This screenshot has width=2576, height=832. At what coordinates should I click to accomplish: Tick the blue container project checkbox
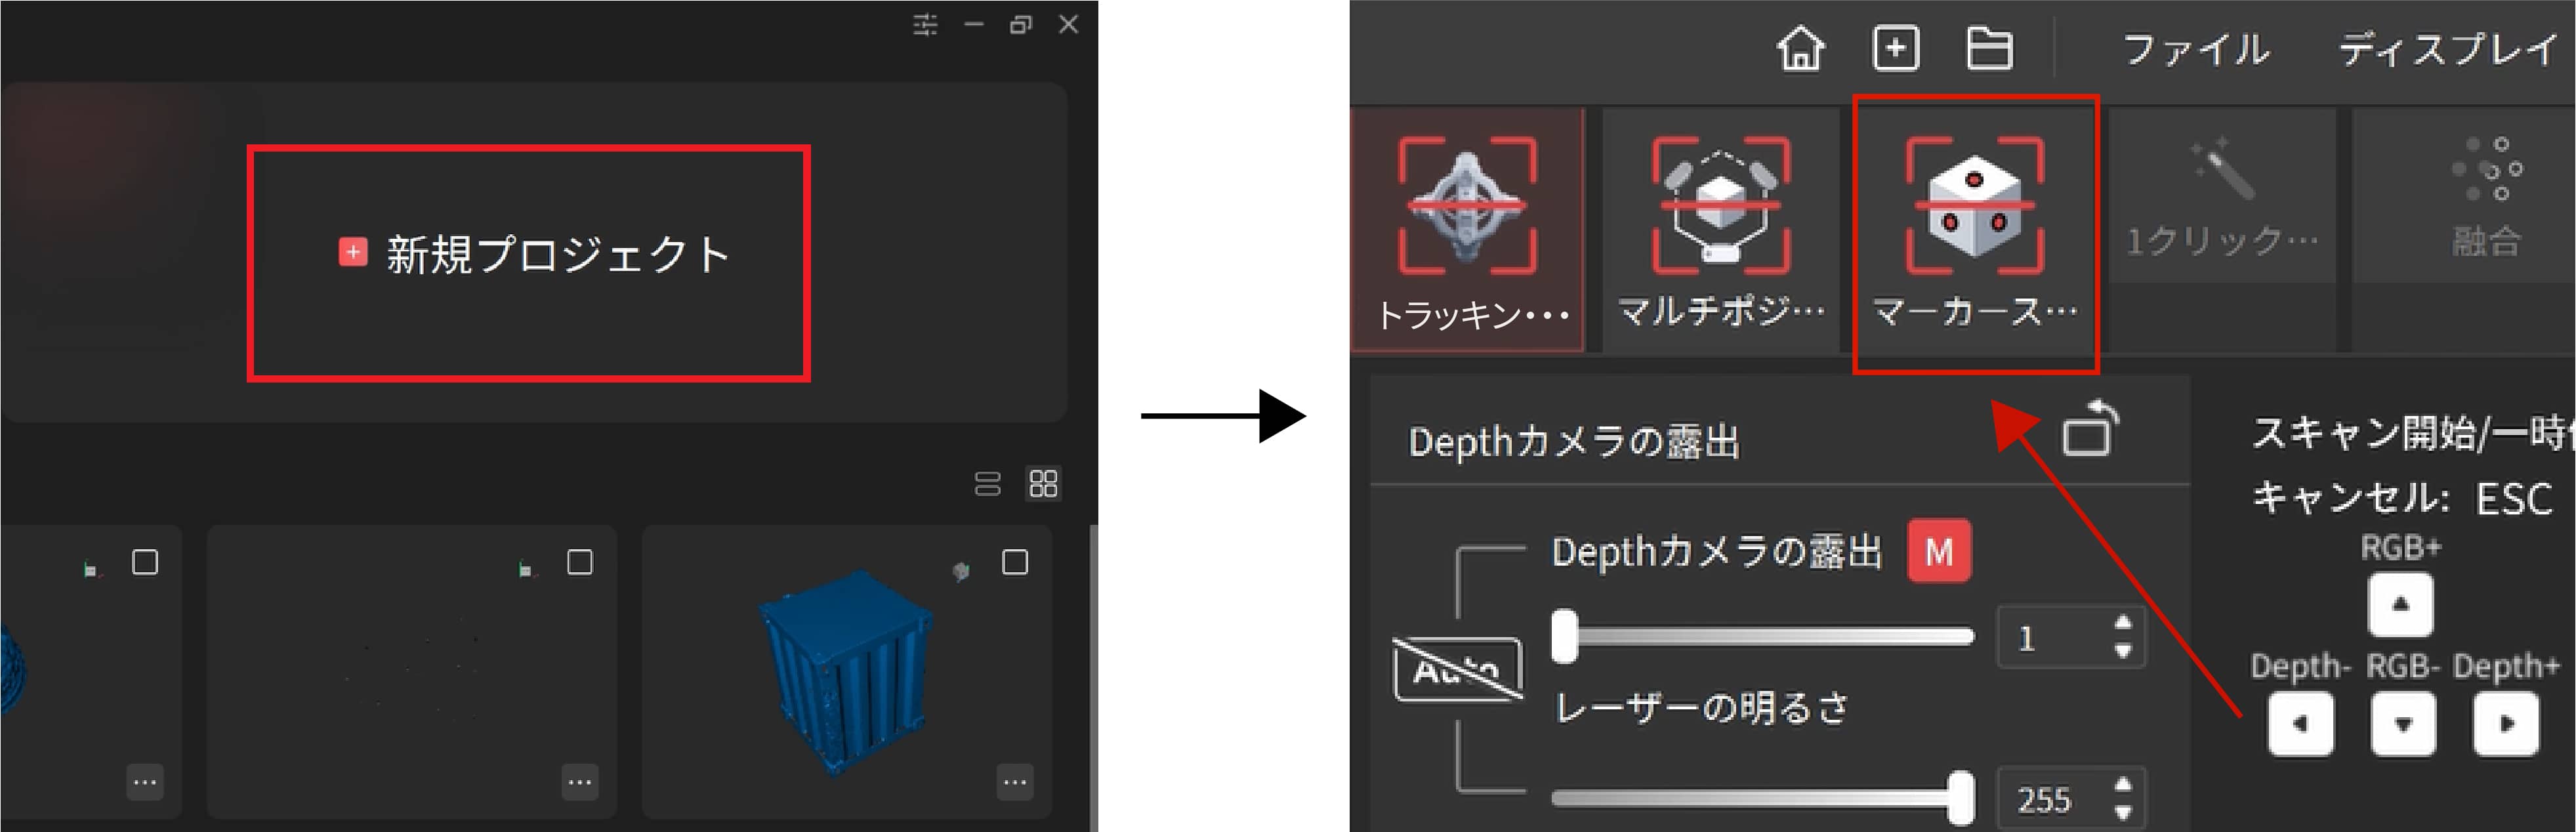(x=1014, y=563)
